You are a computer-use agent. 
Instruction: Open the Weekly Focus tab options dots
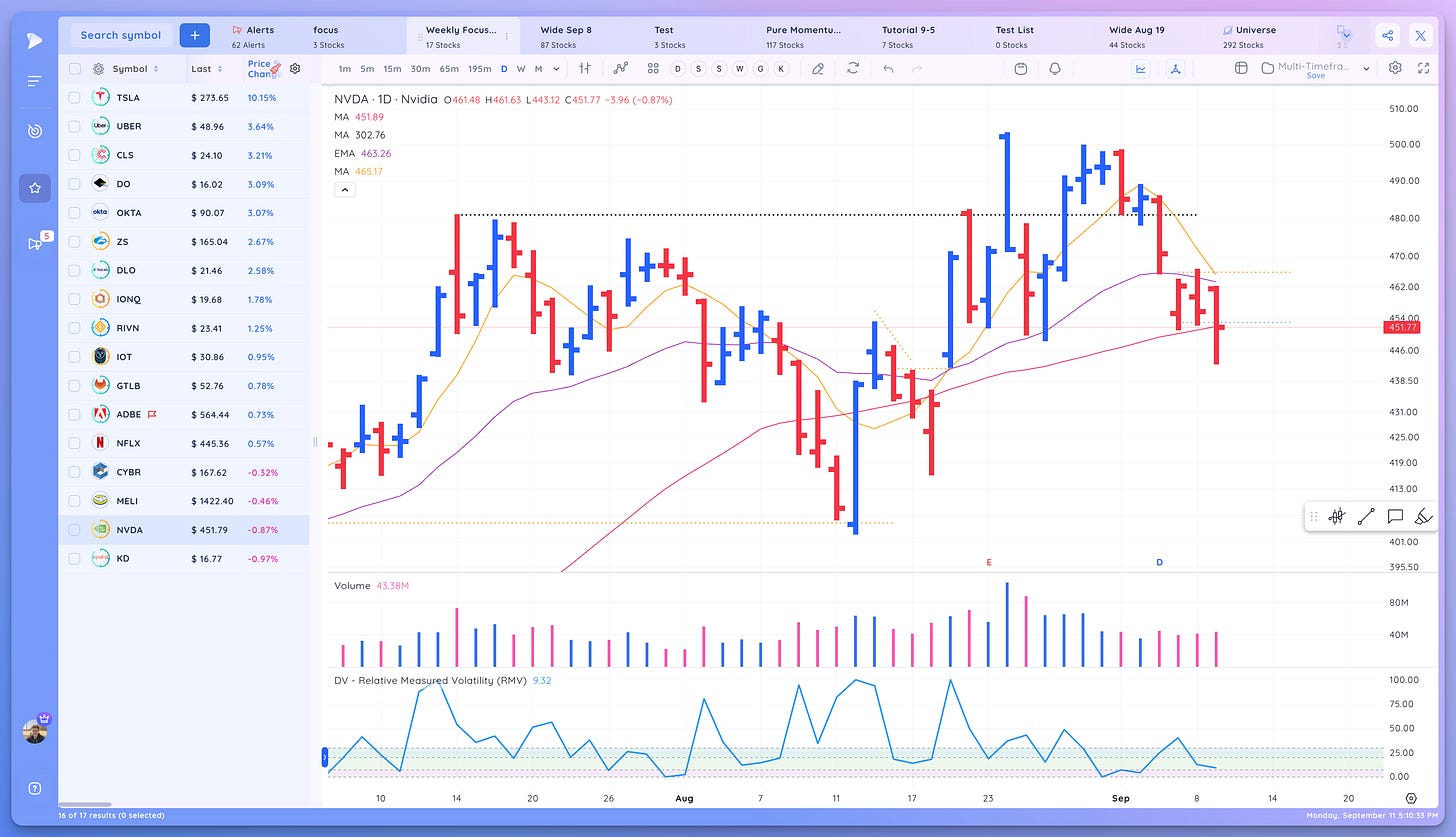(506, 36)
